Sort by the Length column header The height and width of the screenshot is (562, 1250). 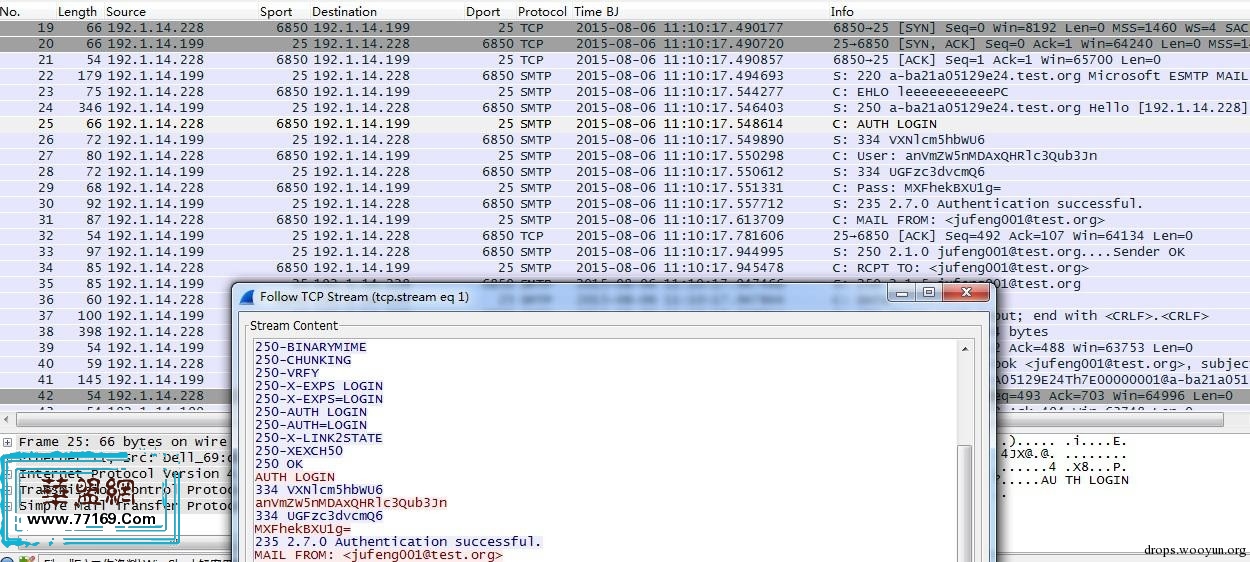point(77,11)
